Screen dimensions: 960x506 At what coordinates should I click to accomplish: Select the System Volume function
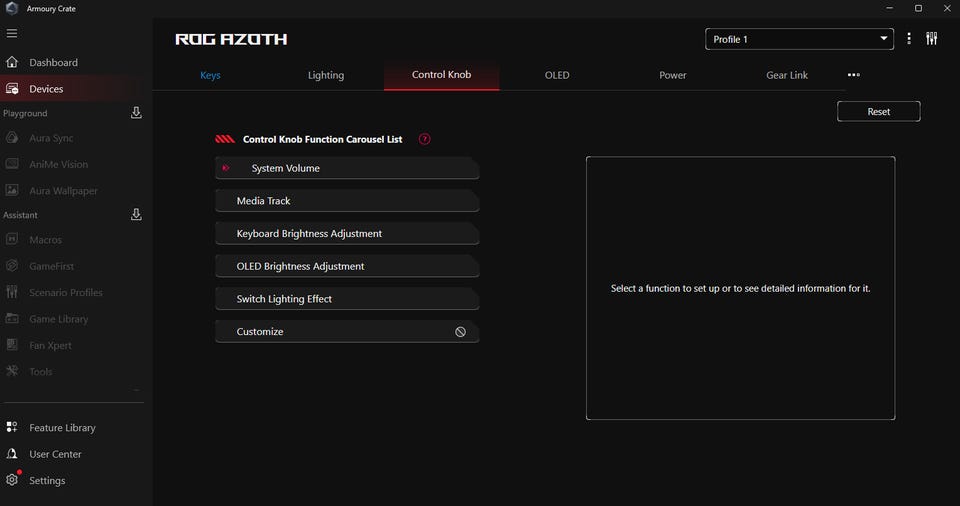point(347,168)
